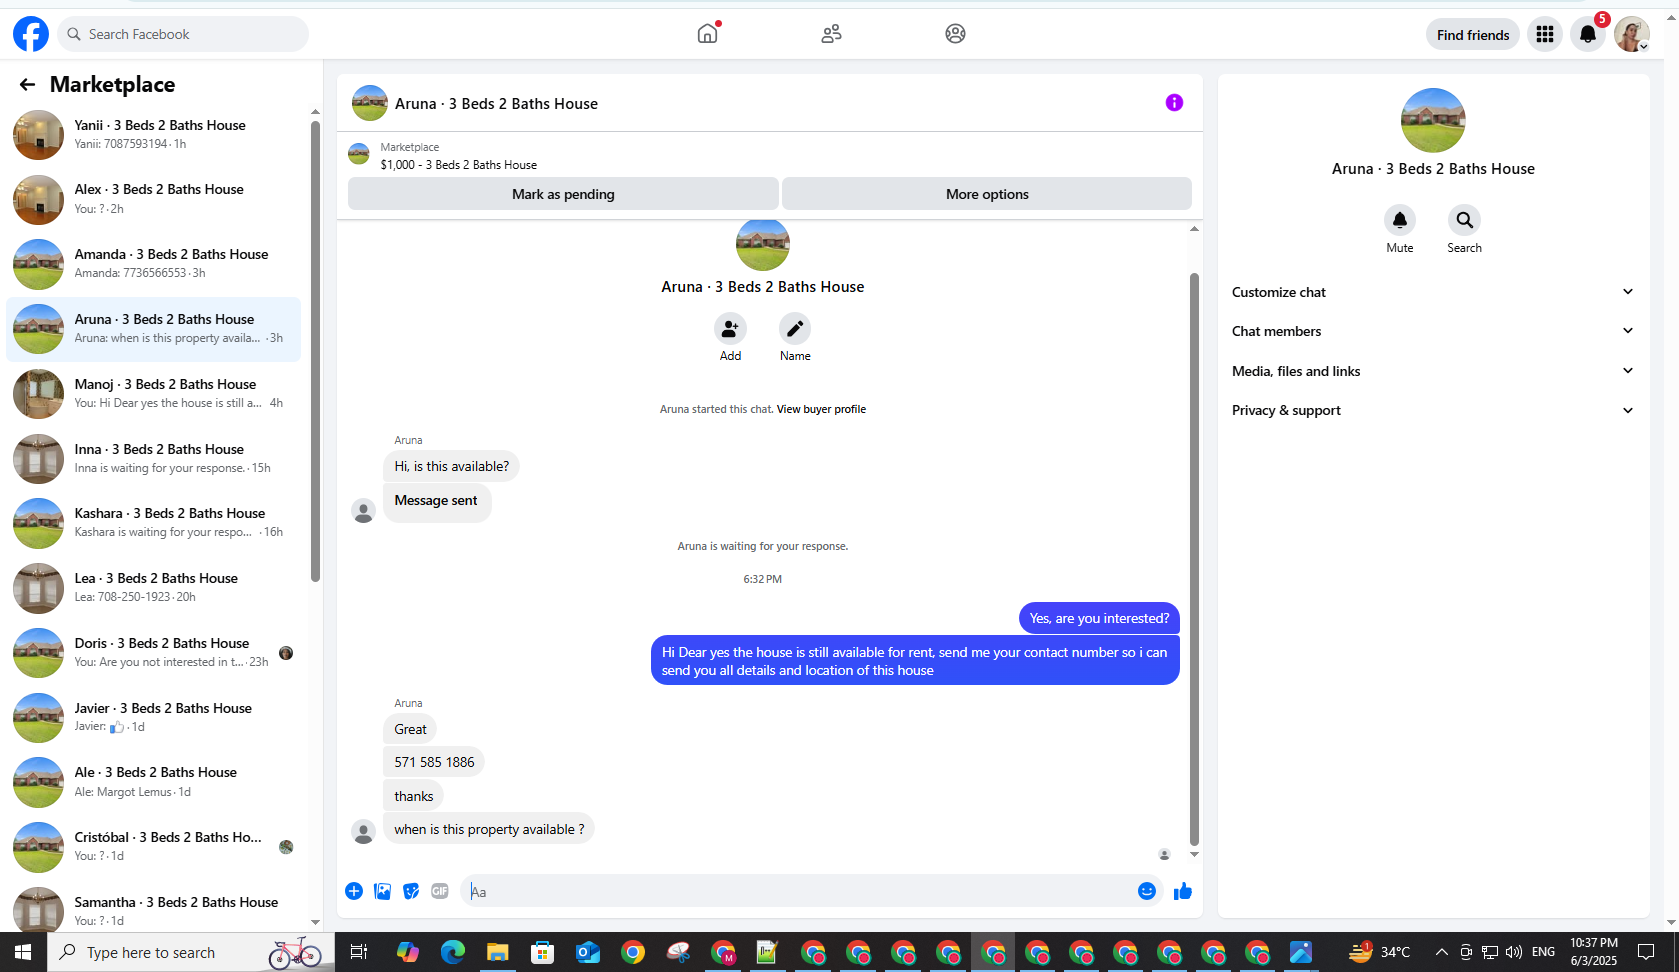Click the Name pencil icon in chat
The width and height of the screenshot is (1679, 972).
pyautogui.click(x=795, y=328)
